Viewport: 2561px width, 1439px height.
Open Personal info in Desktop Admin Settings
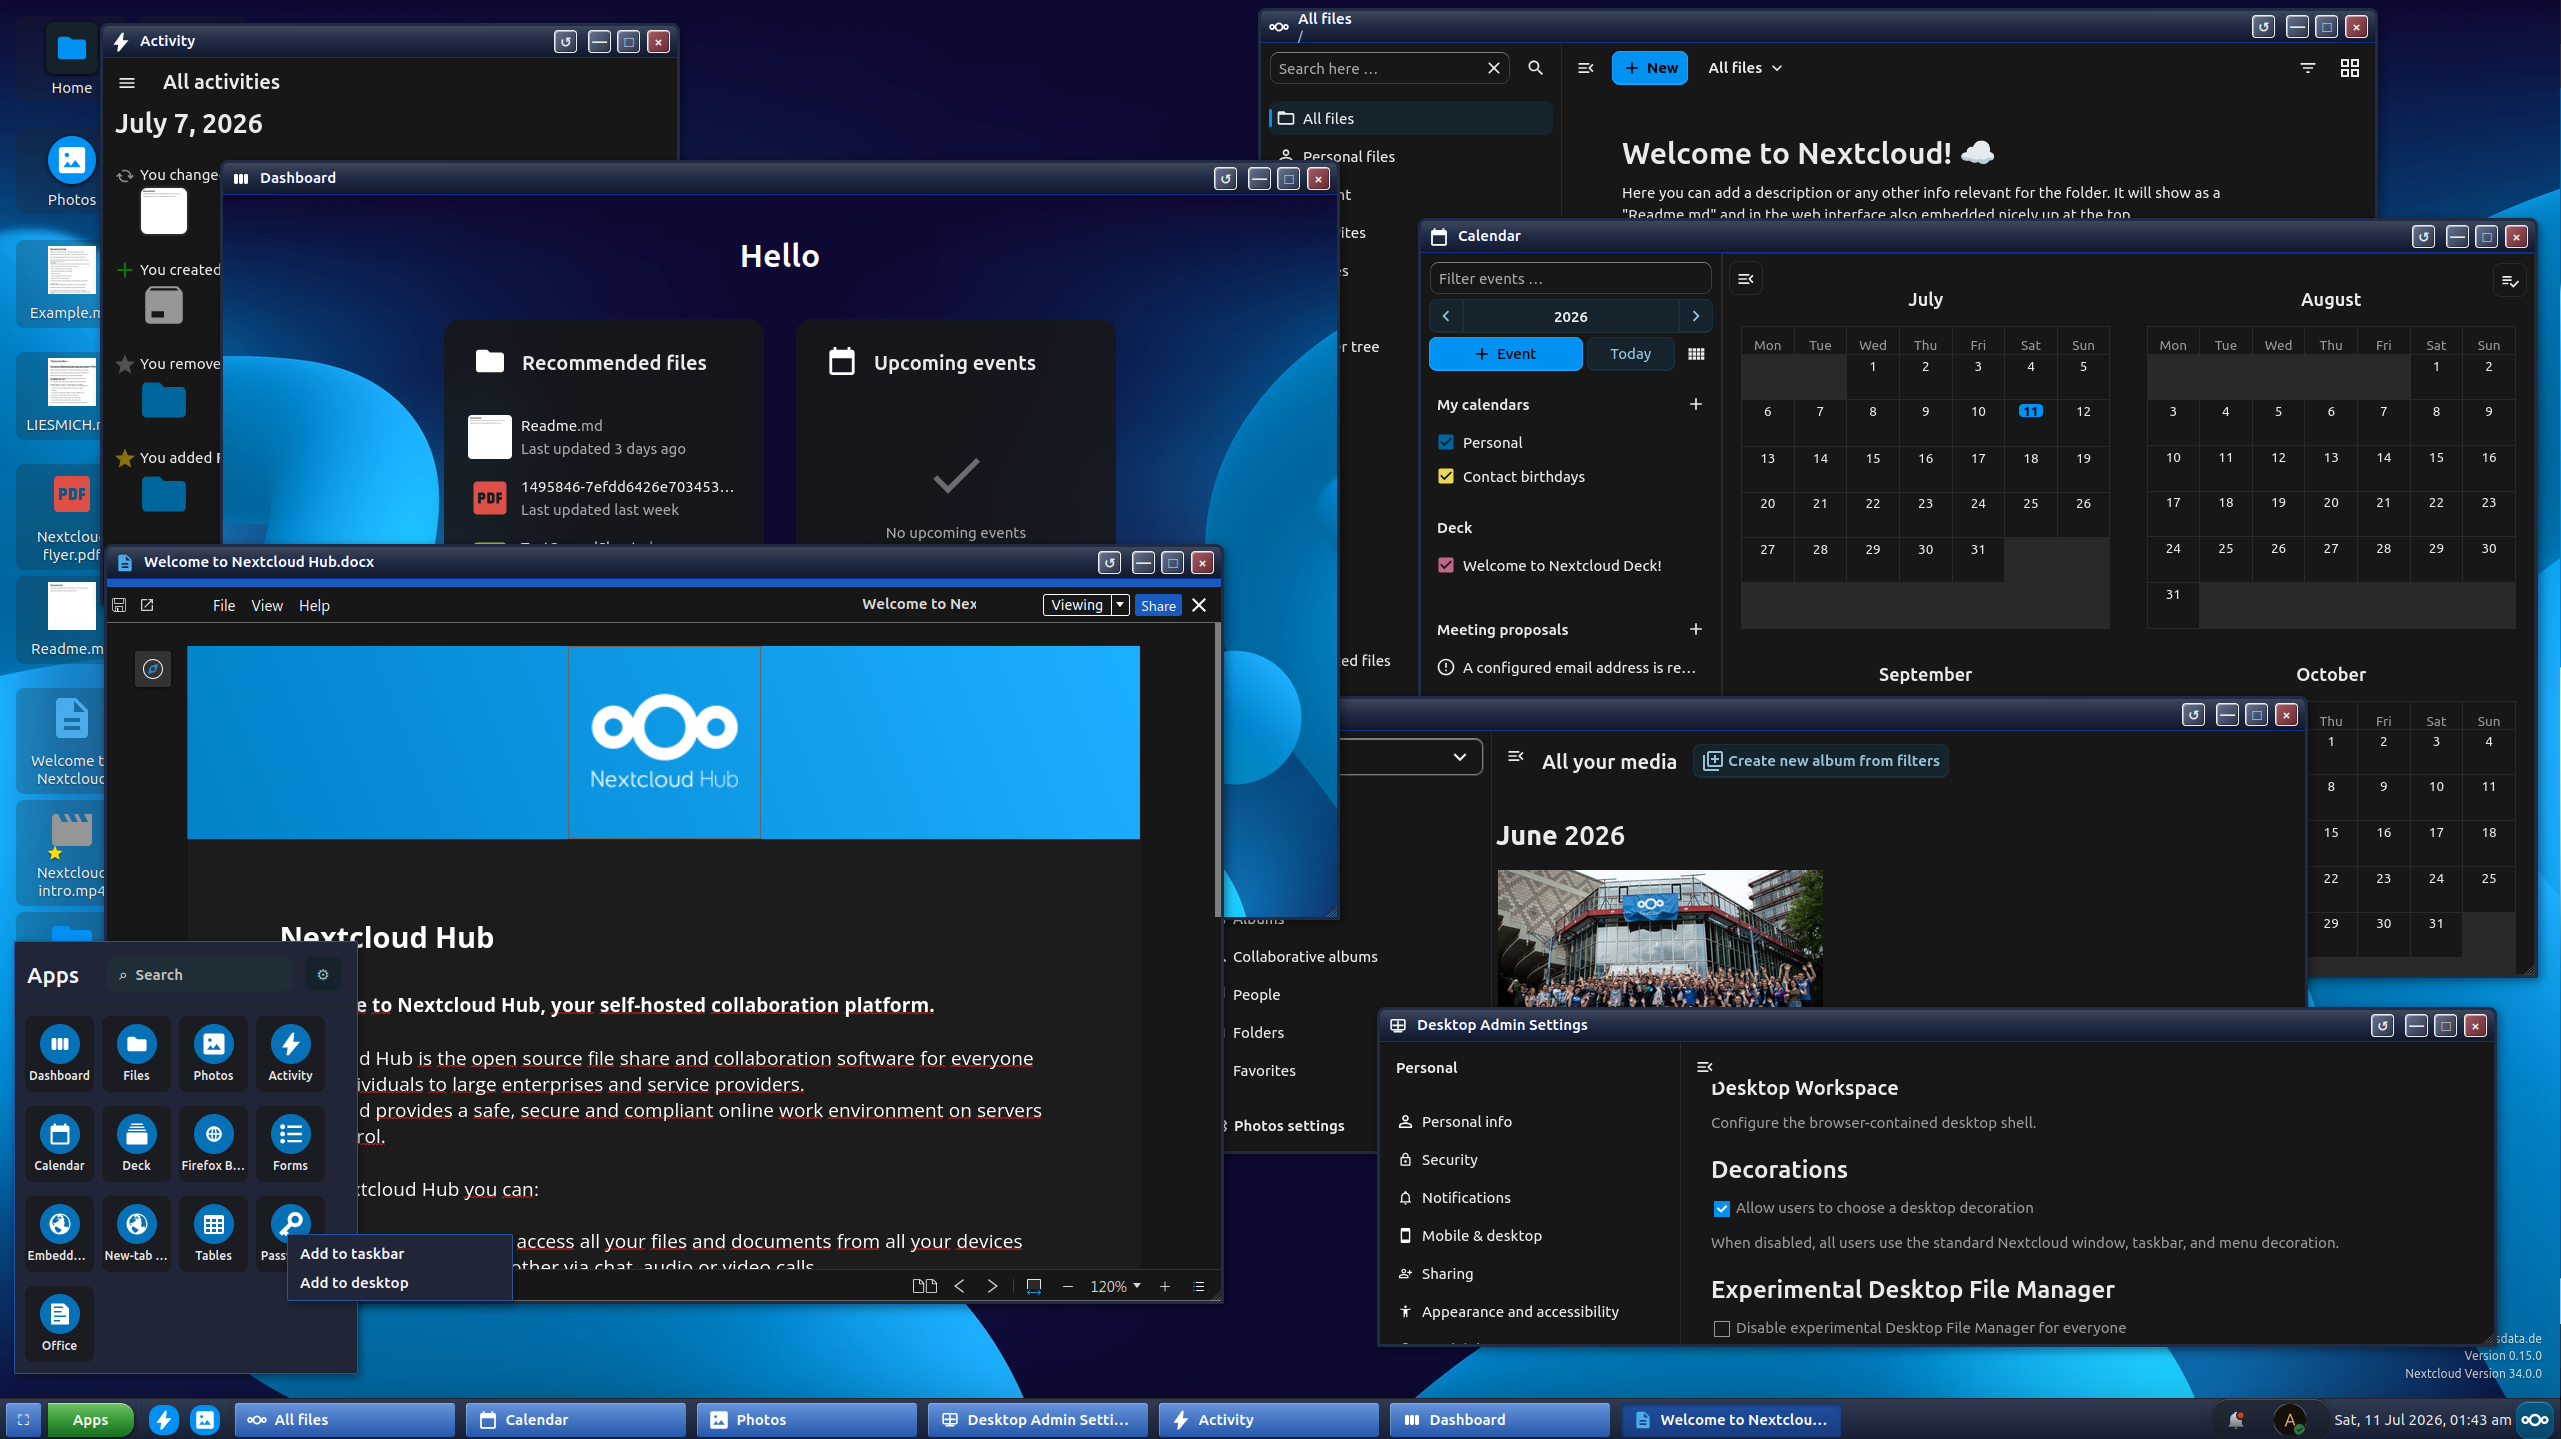1466,1121
